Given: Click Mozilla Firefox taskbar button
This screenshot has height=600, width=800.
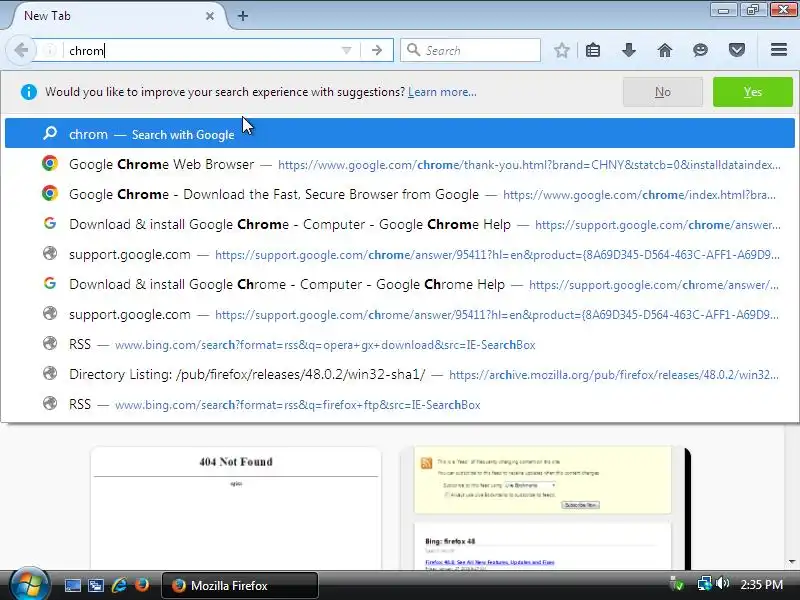Looking at the screenshot, I should click(240, 585).
